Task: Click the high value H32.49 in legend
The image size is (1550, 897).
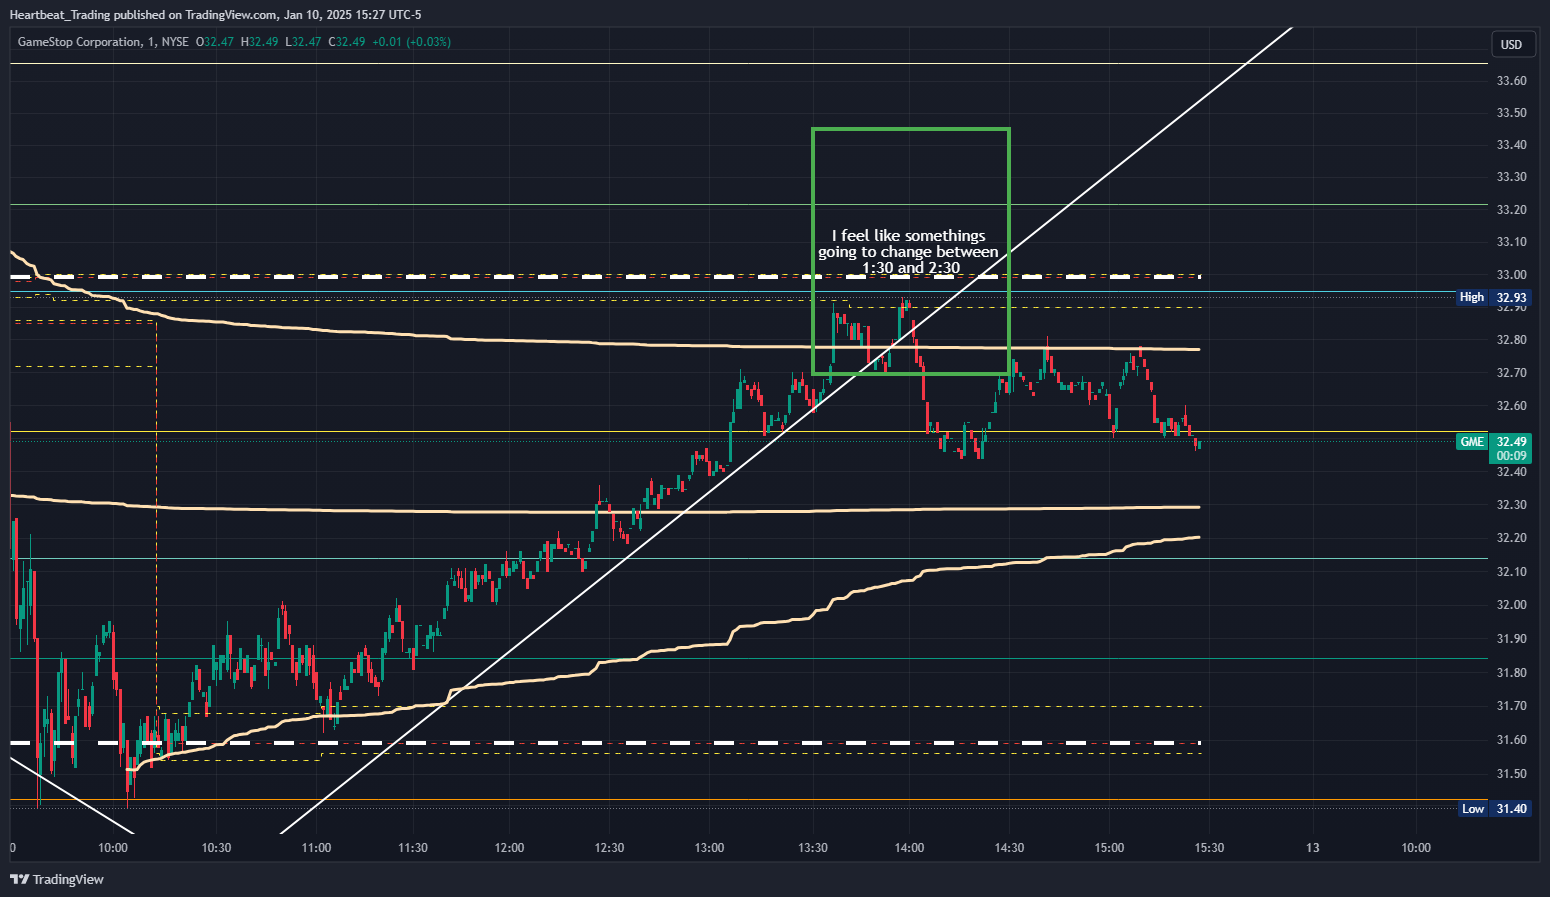Action: point(260,42)
